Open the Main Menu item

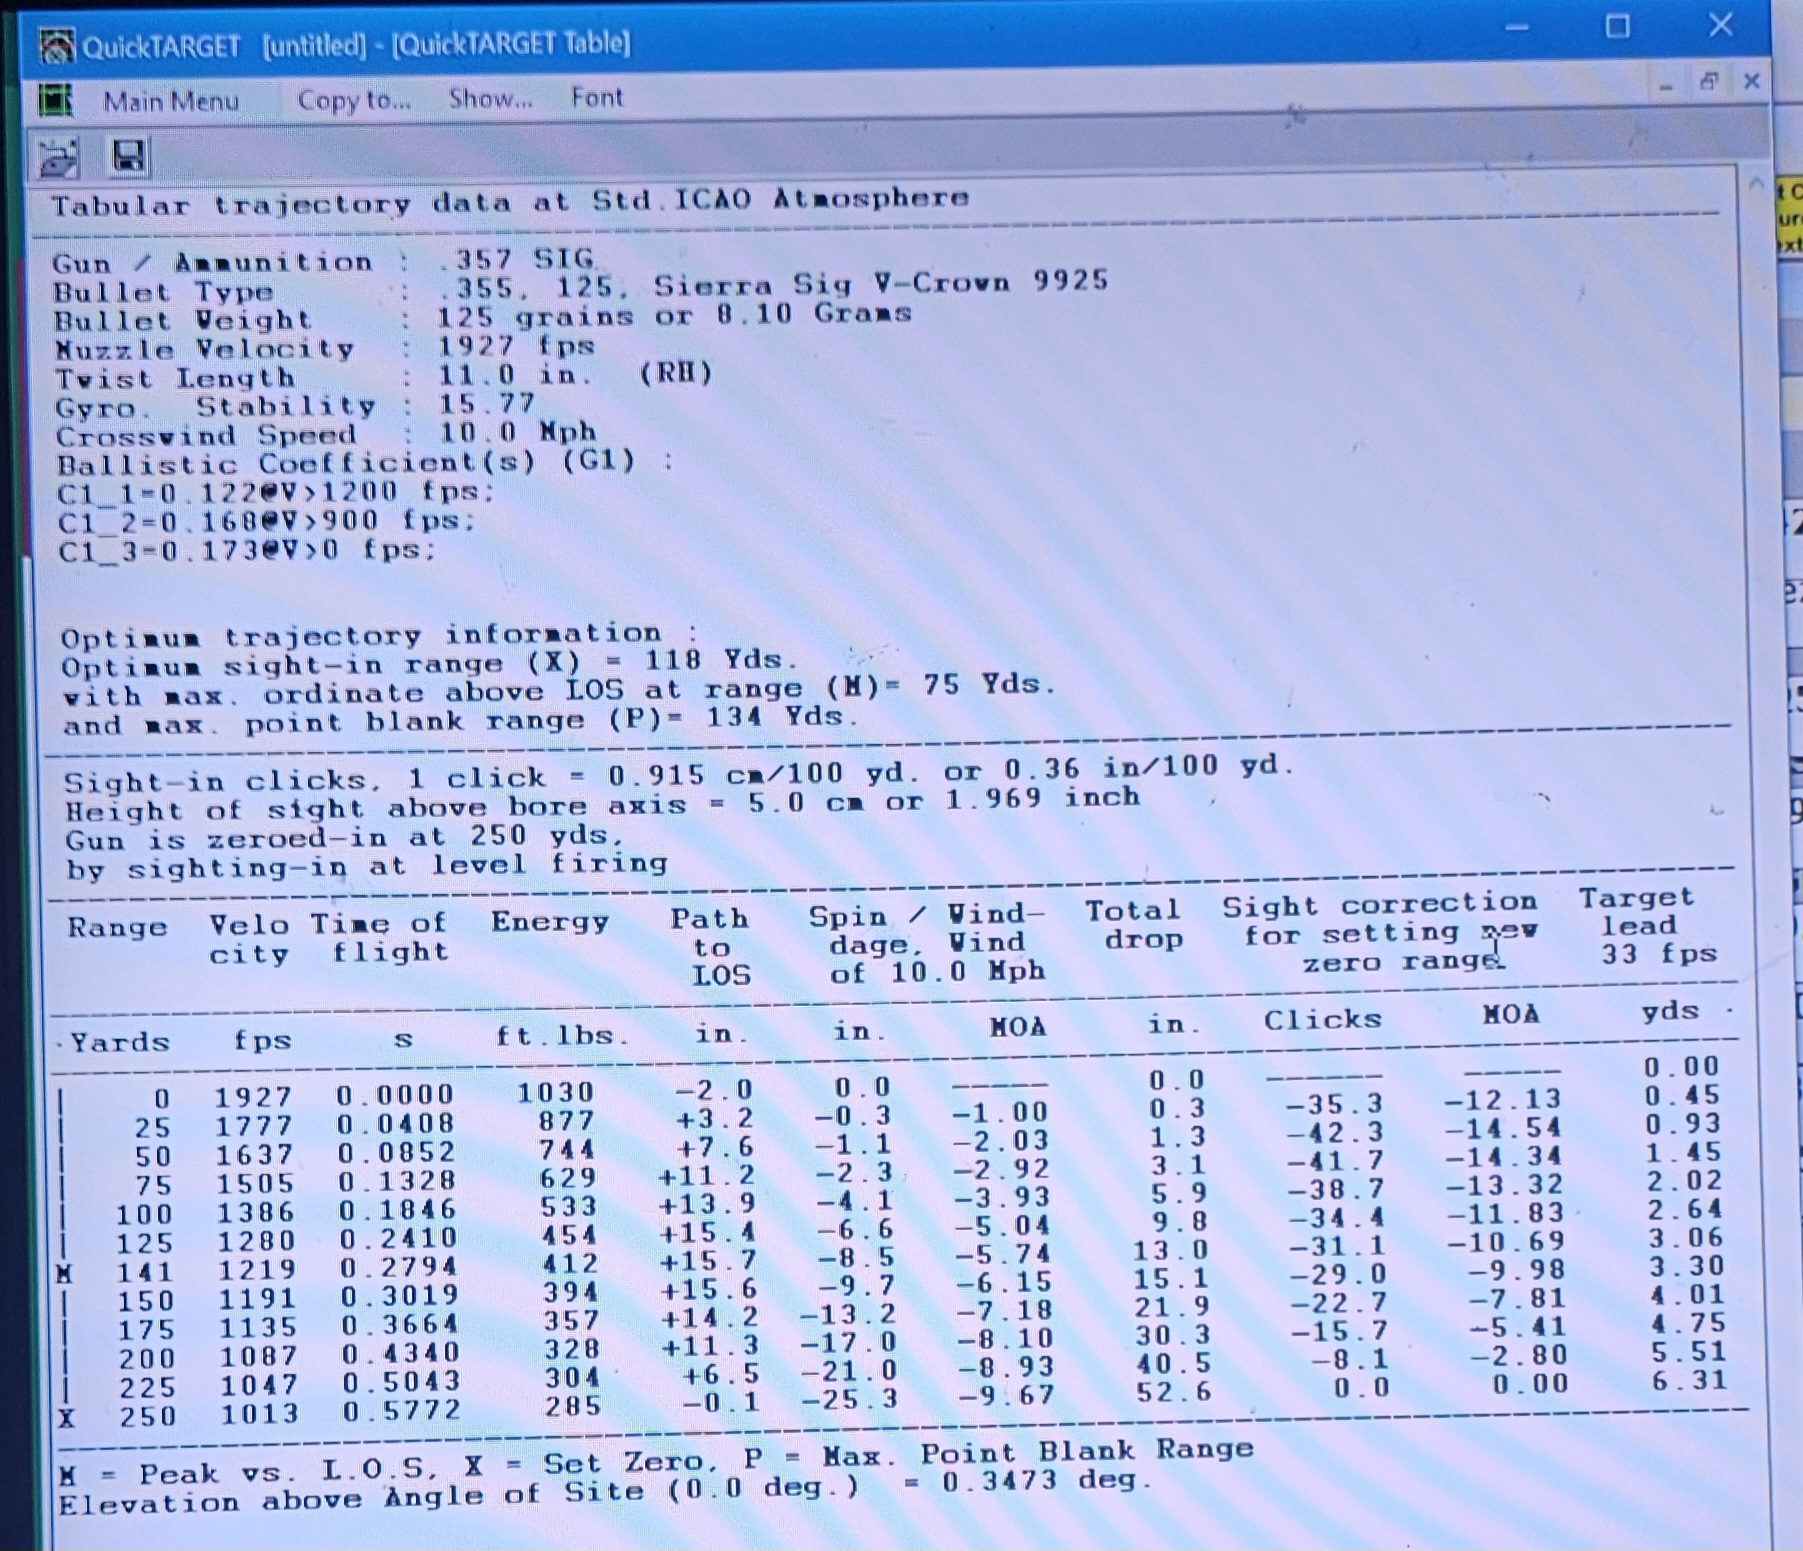[x=171, y=101]
